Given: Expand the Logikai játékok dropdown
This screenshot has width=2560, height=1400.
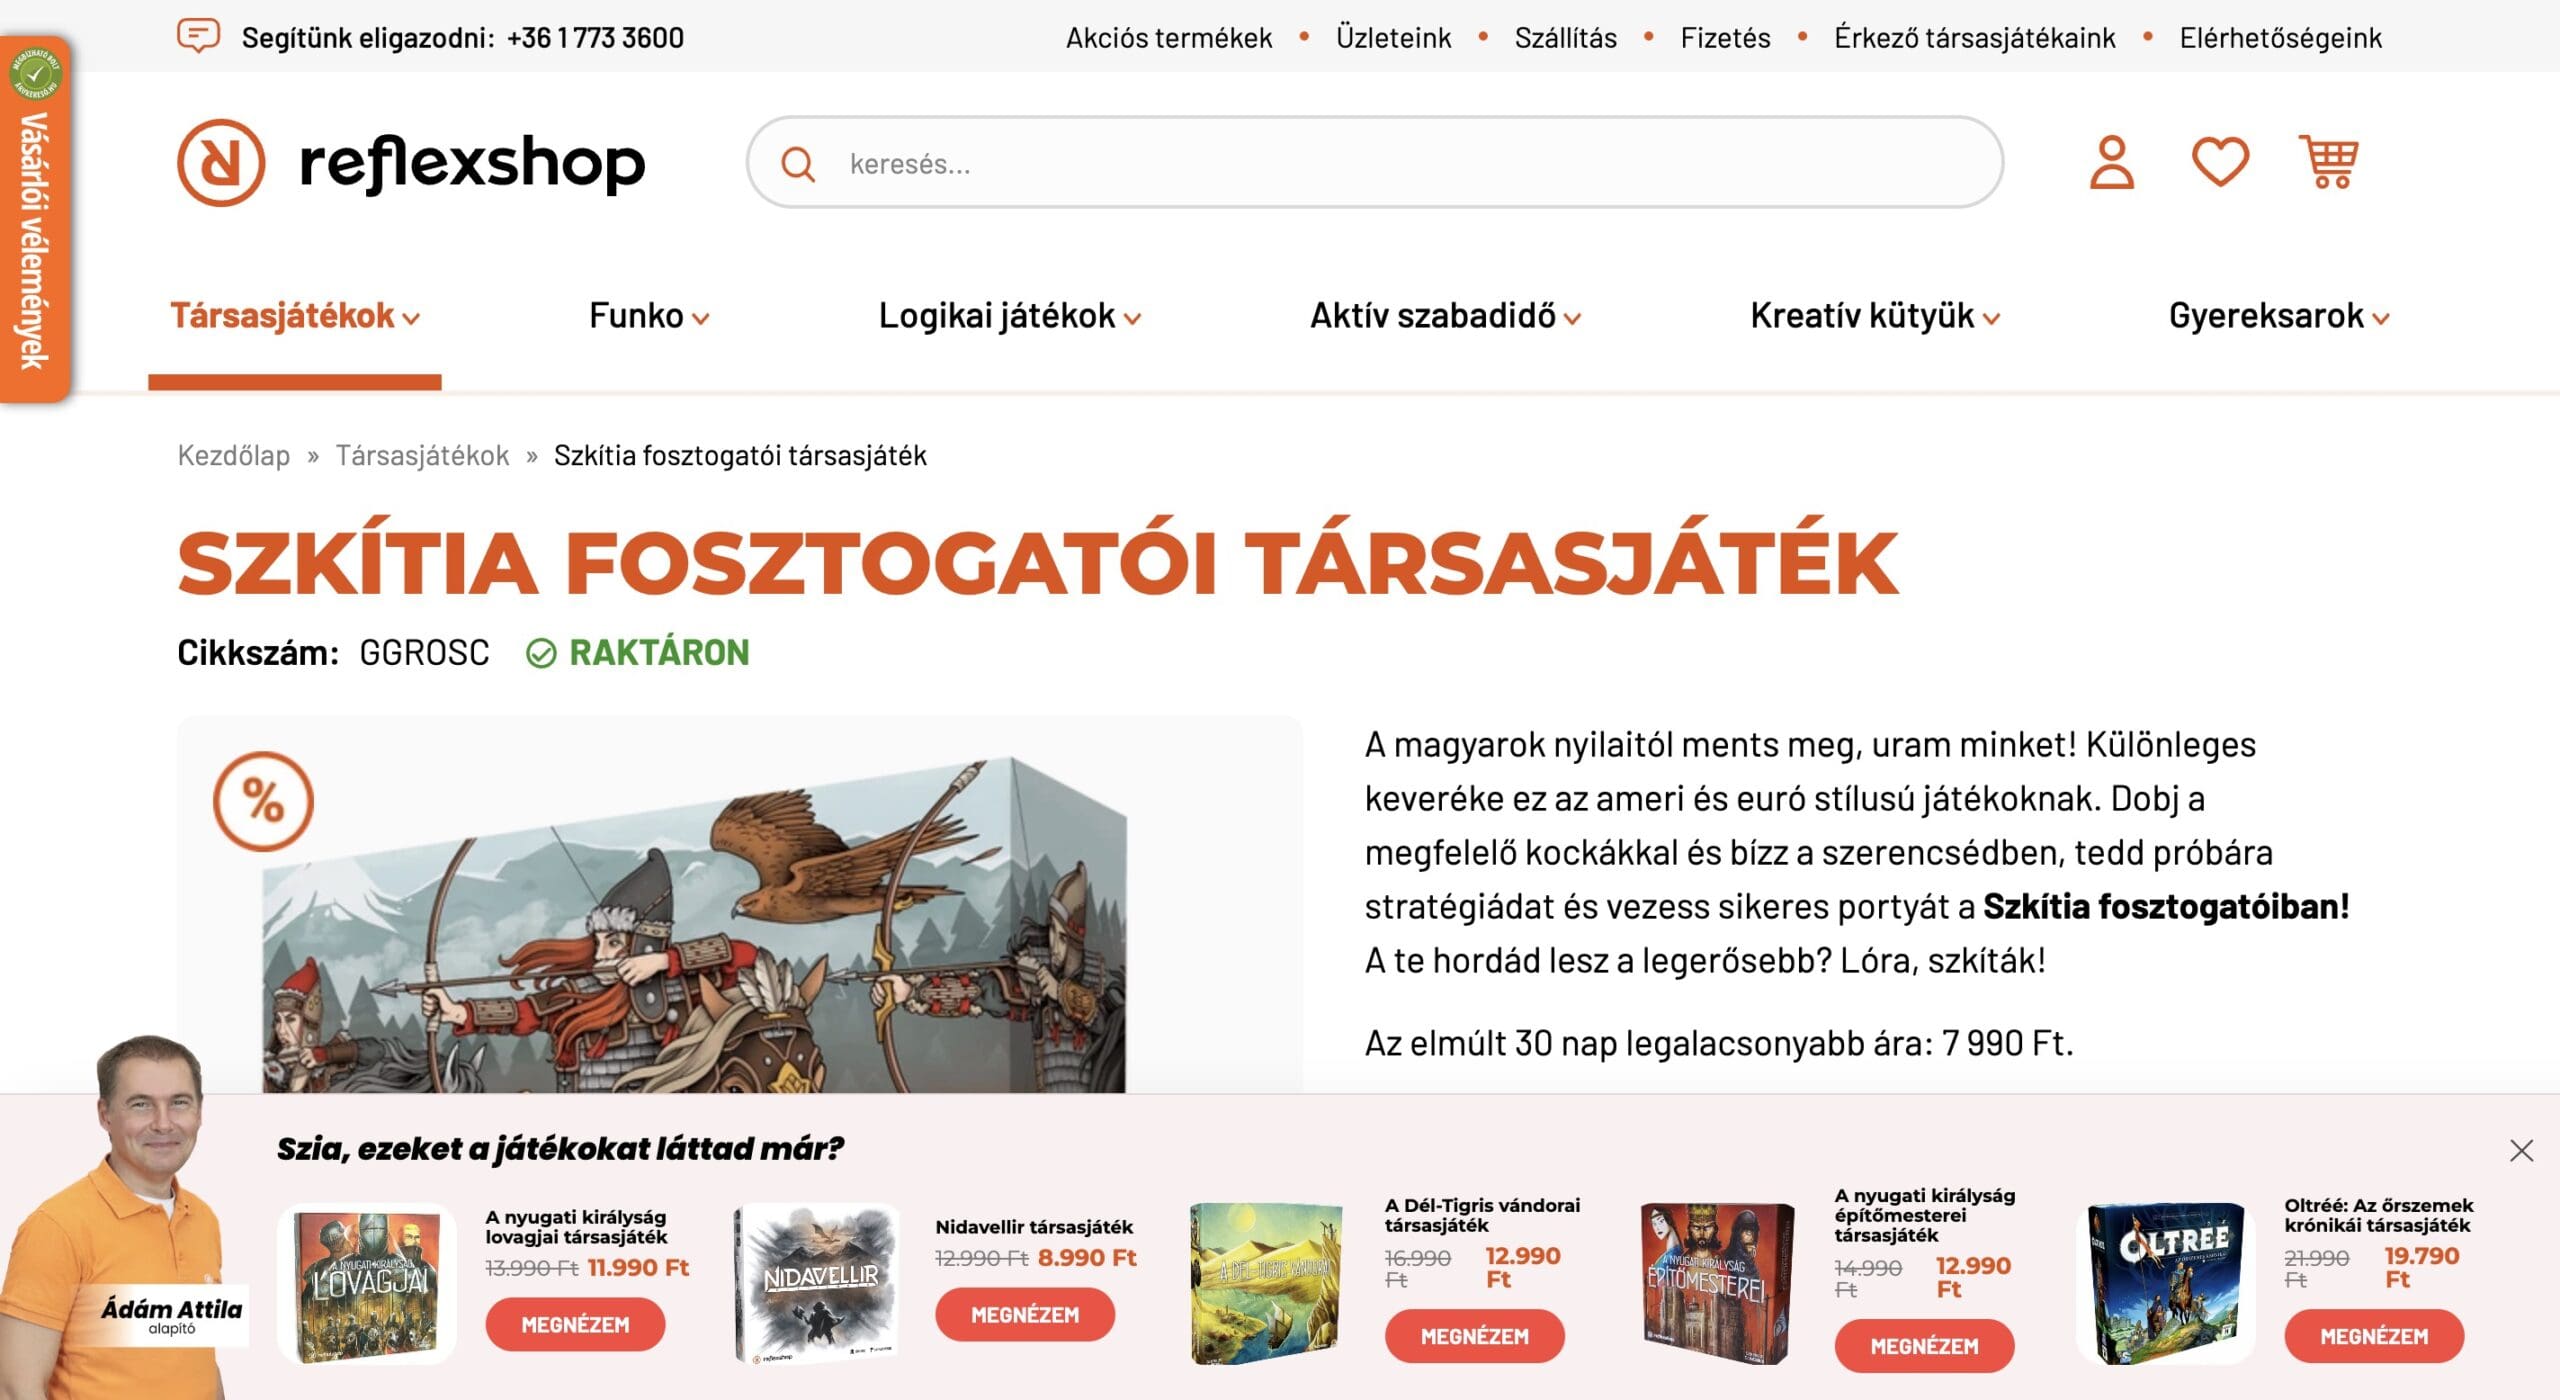Looking at the screenshot, I should (1009, 316).
